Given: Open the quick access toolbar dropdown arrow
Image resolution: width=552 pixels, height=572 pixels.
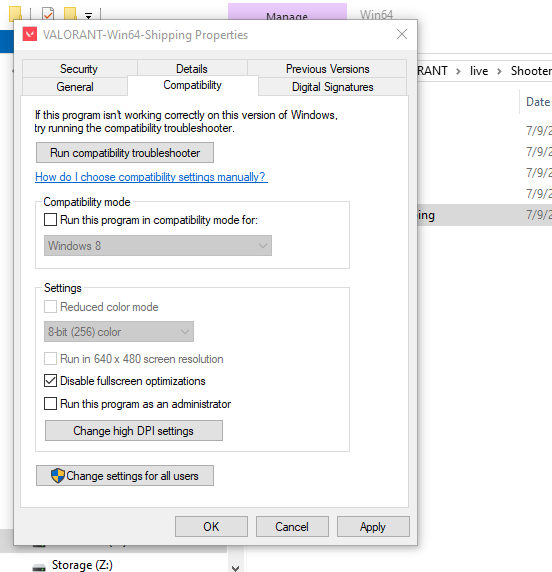Looking at the screenshot, I should tap(88, 15).
